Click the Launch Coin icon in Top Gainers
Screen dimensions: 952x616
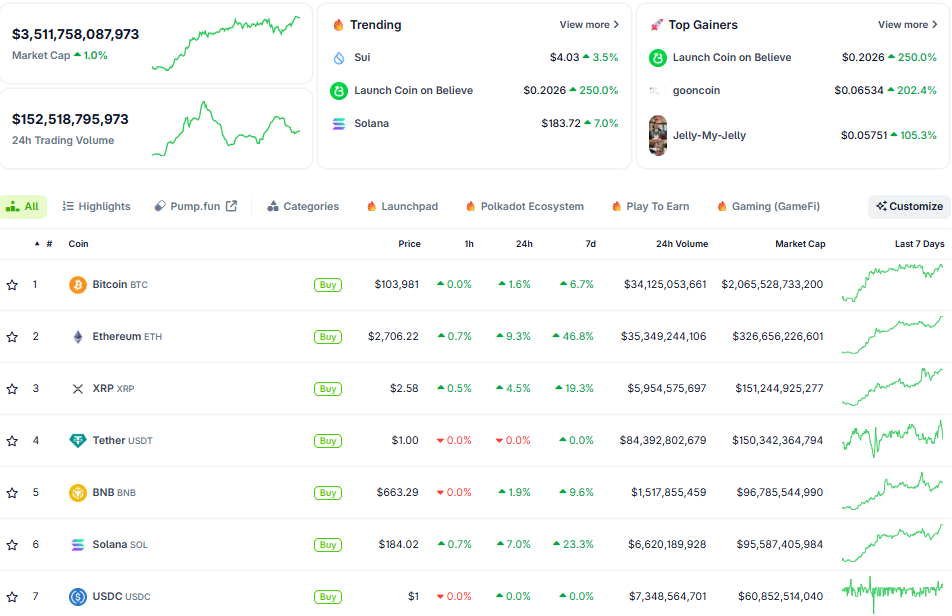(x=658, y=58)
